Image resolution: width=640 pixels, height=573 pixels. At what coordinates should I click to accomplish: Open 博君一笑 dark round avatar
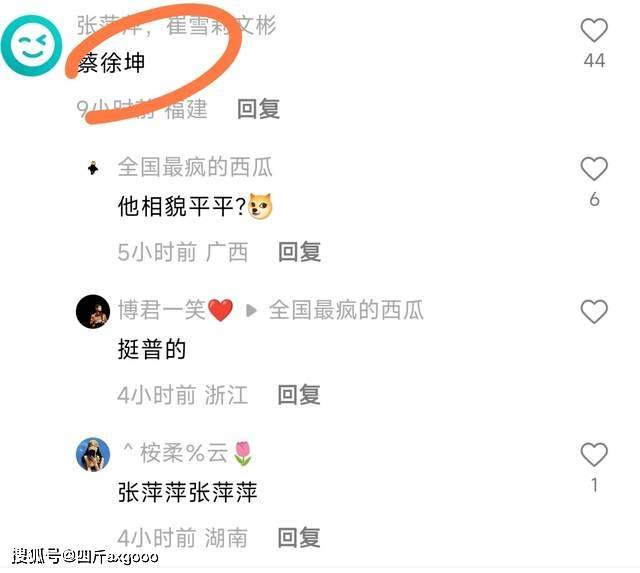93,311
